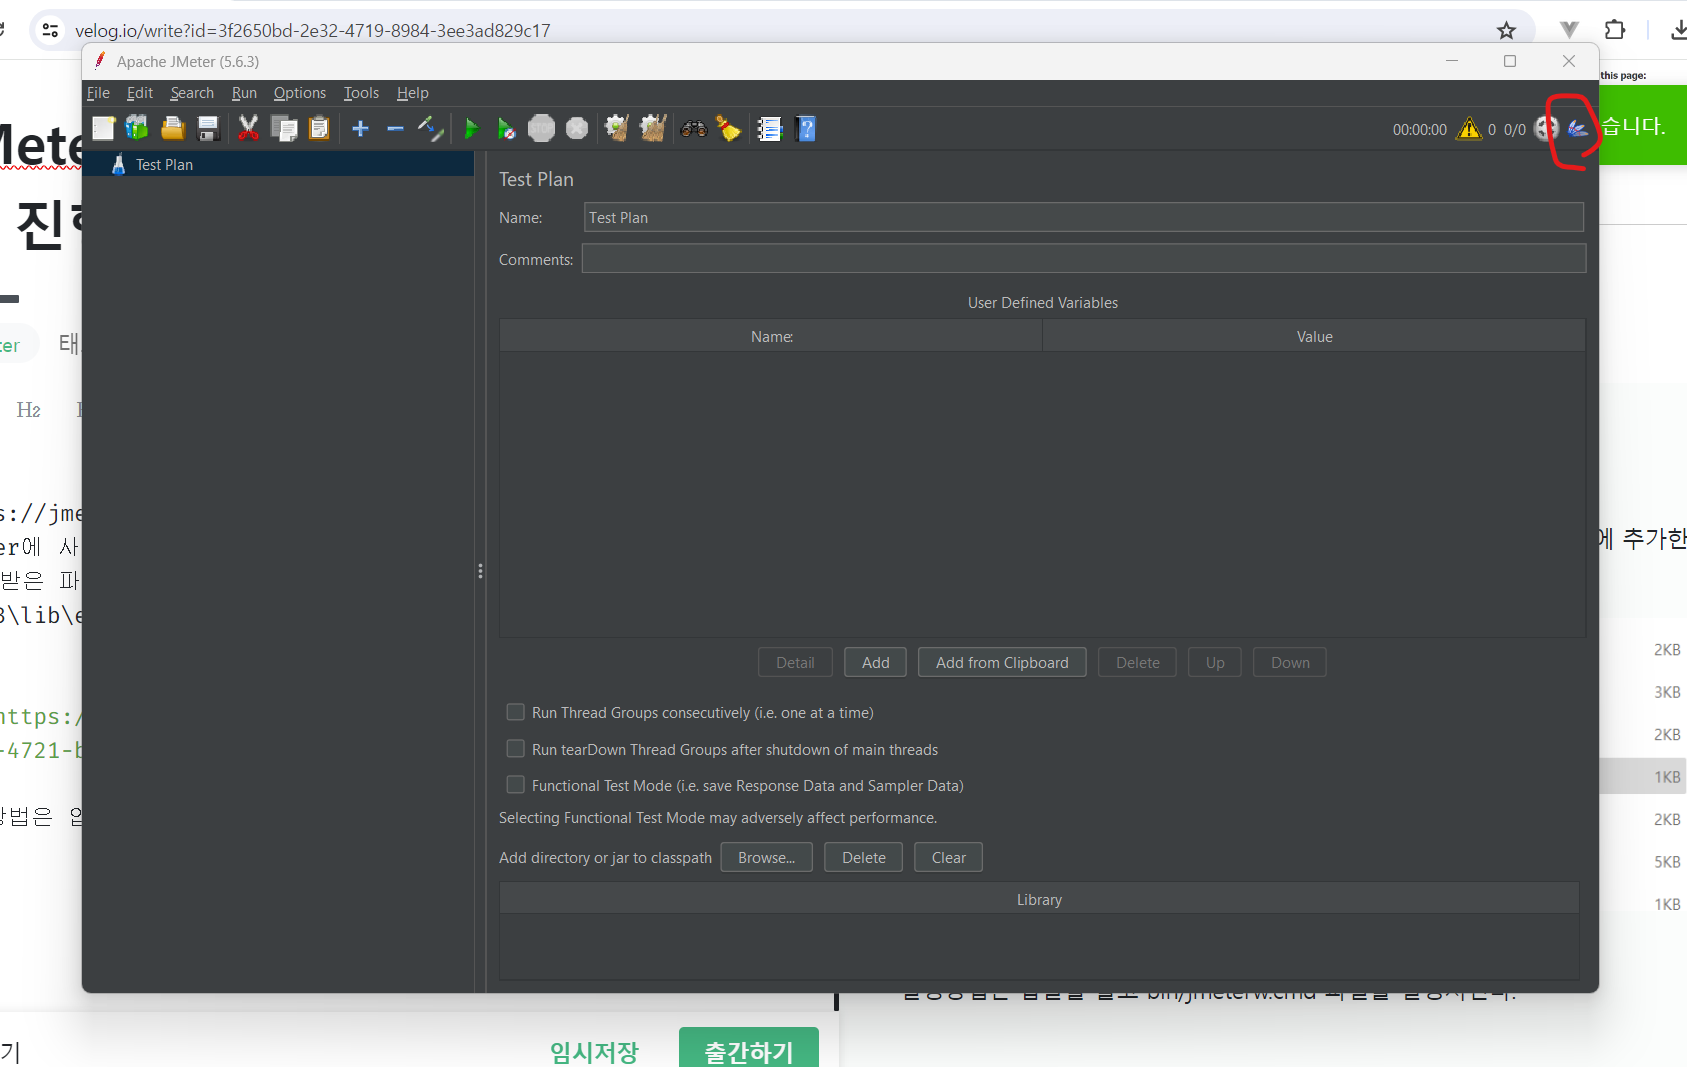Open the File menu

pyautogui.click(x=98, y=93)
